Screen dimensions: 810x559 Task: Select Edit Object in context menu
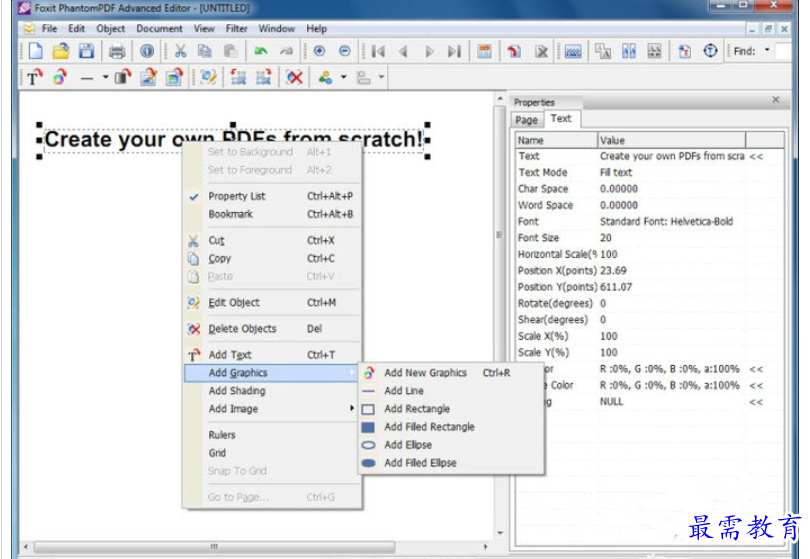point(272,303)
